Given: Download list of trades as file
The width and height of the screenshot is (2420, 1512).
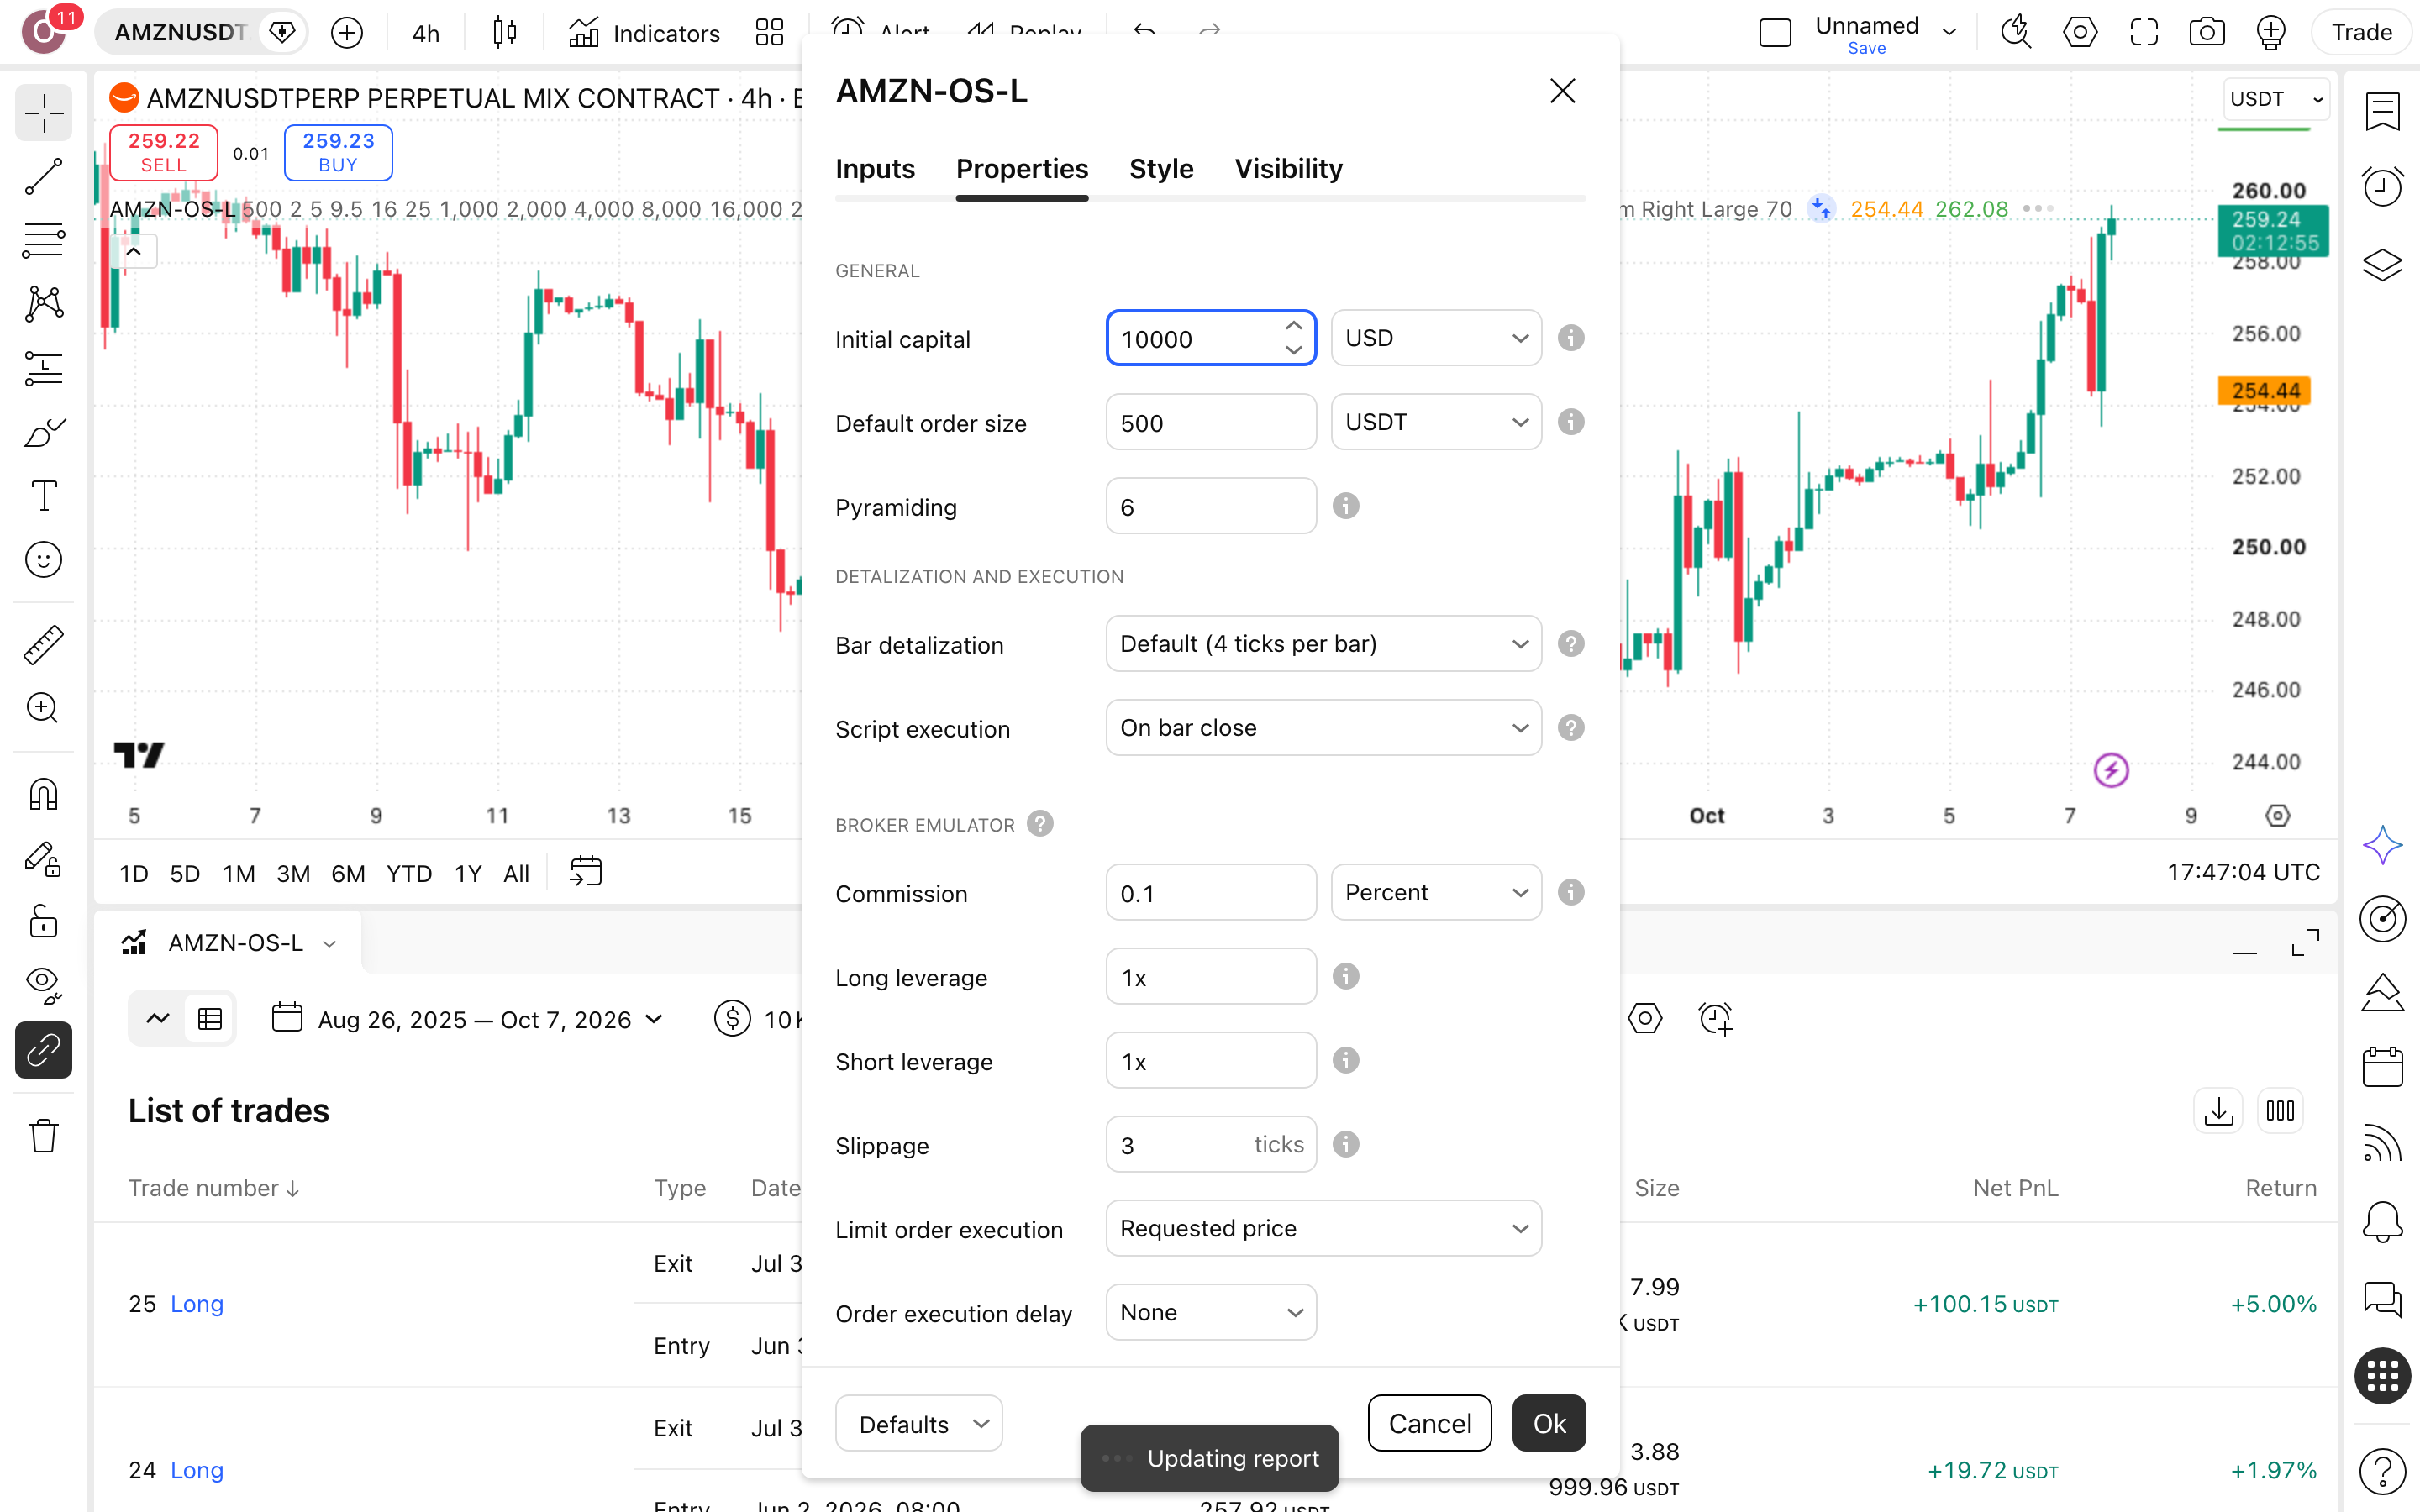Looking at the screenshot, I should click(x=2218, y=1111).
